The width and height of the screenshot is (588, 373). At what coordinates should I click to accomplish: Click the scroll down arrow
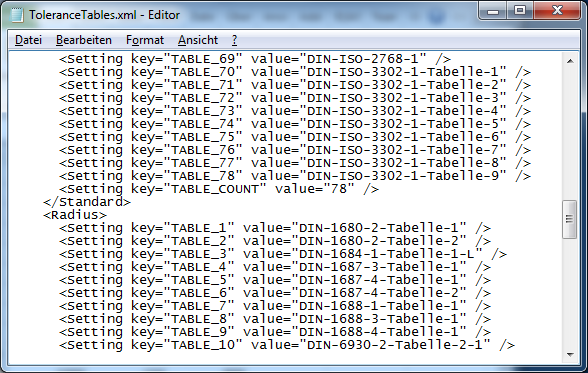tap(570, 354)
